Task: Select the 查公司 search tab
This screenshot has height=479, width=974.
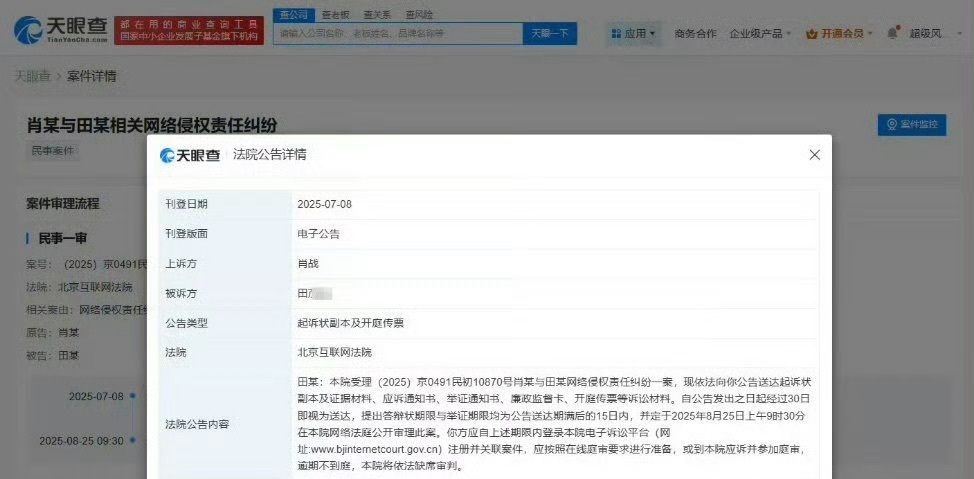Action: point(293,14)
